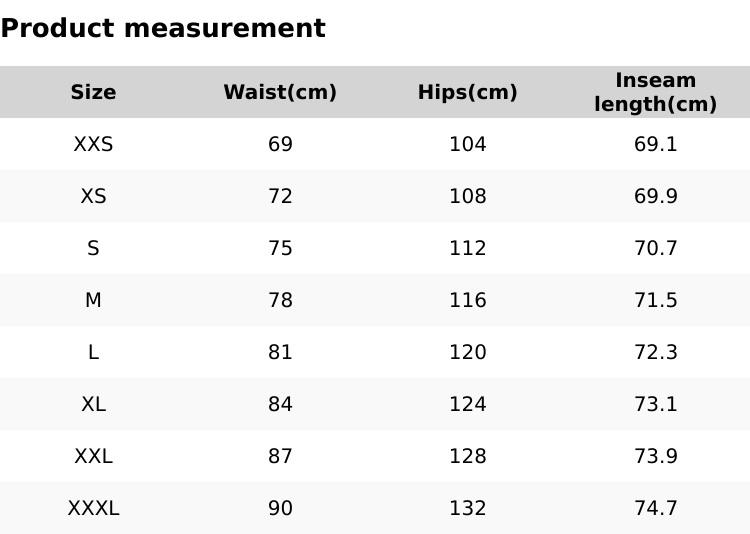Click the L size row label
The height and width of the screenshot is (534, 750).
point(93,353)
